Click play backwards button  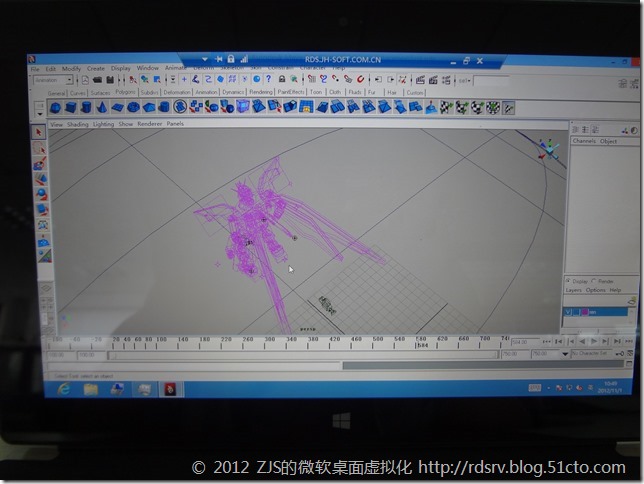click(582, 341)
